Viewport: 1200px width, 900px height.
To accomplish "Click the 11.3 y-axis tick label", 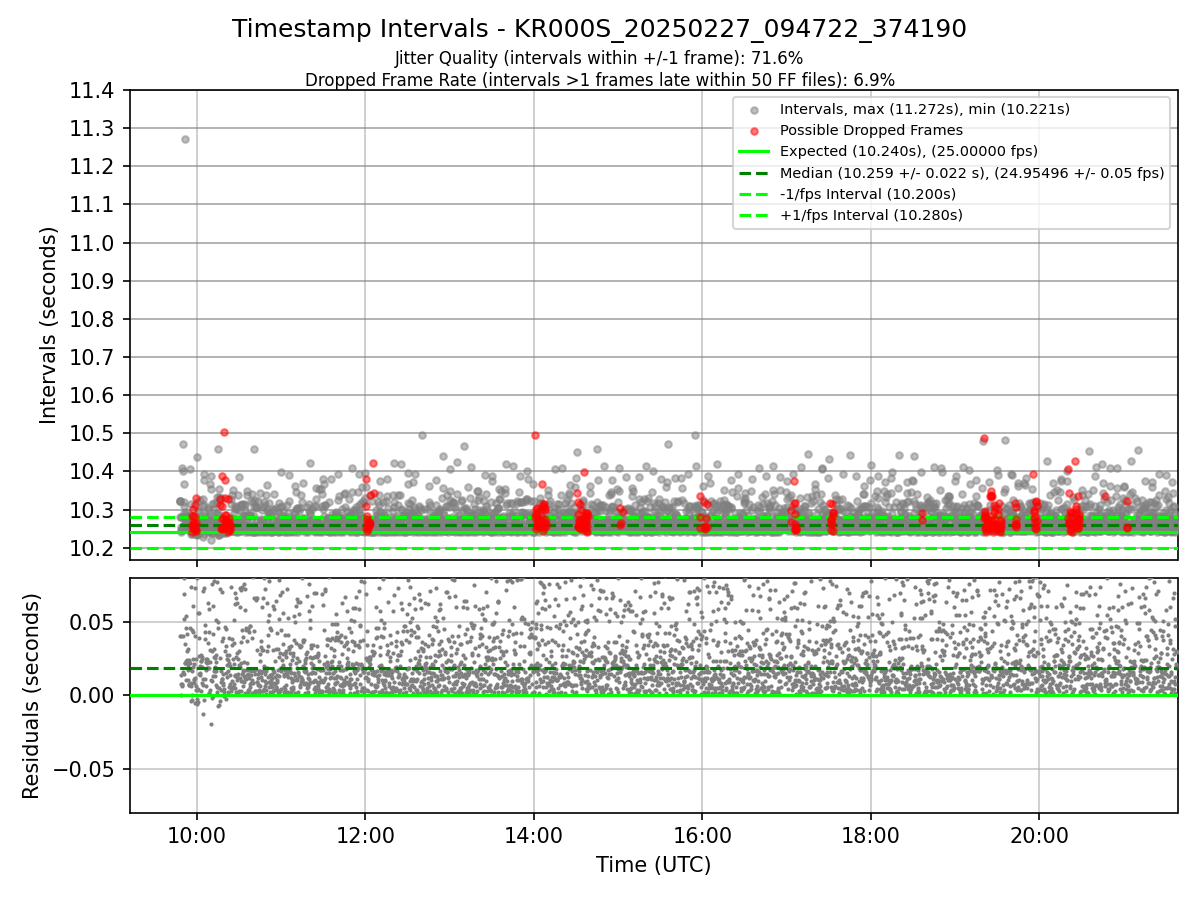I will pos(94,129).
